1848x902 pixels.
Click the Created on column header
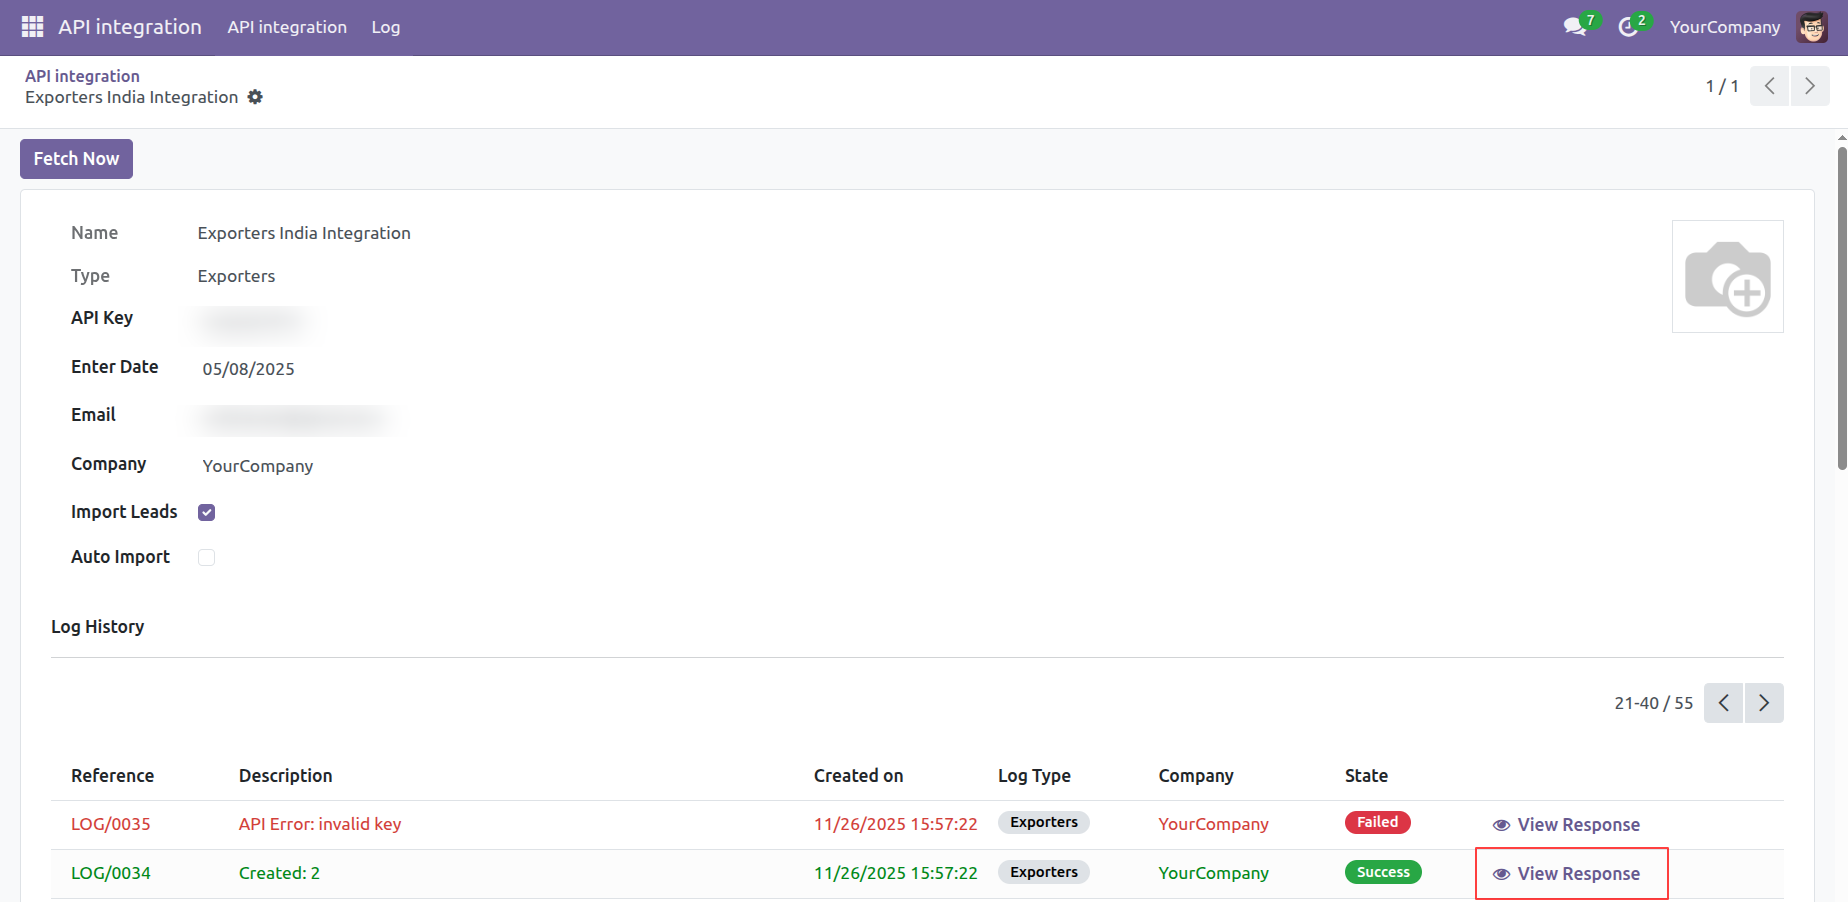pos(859,776)
